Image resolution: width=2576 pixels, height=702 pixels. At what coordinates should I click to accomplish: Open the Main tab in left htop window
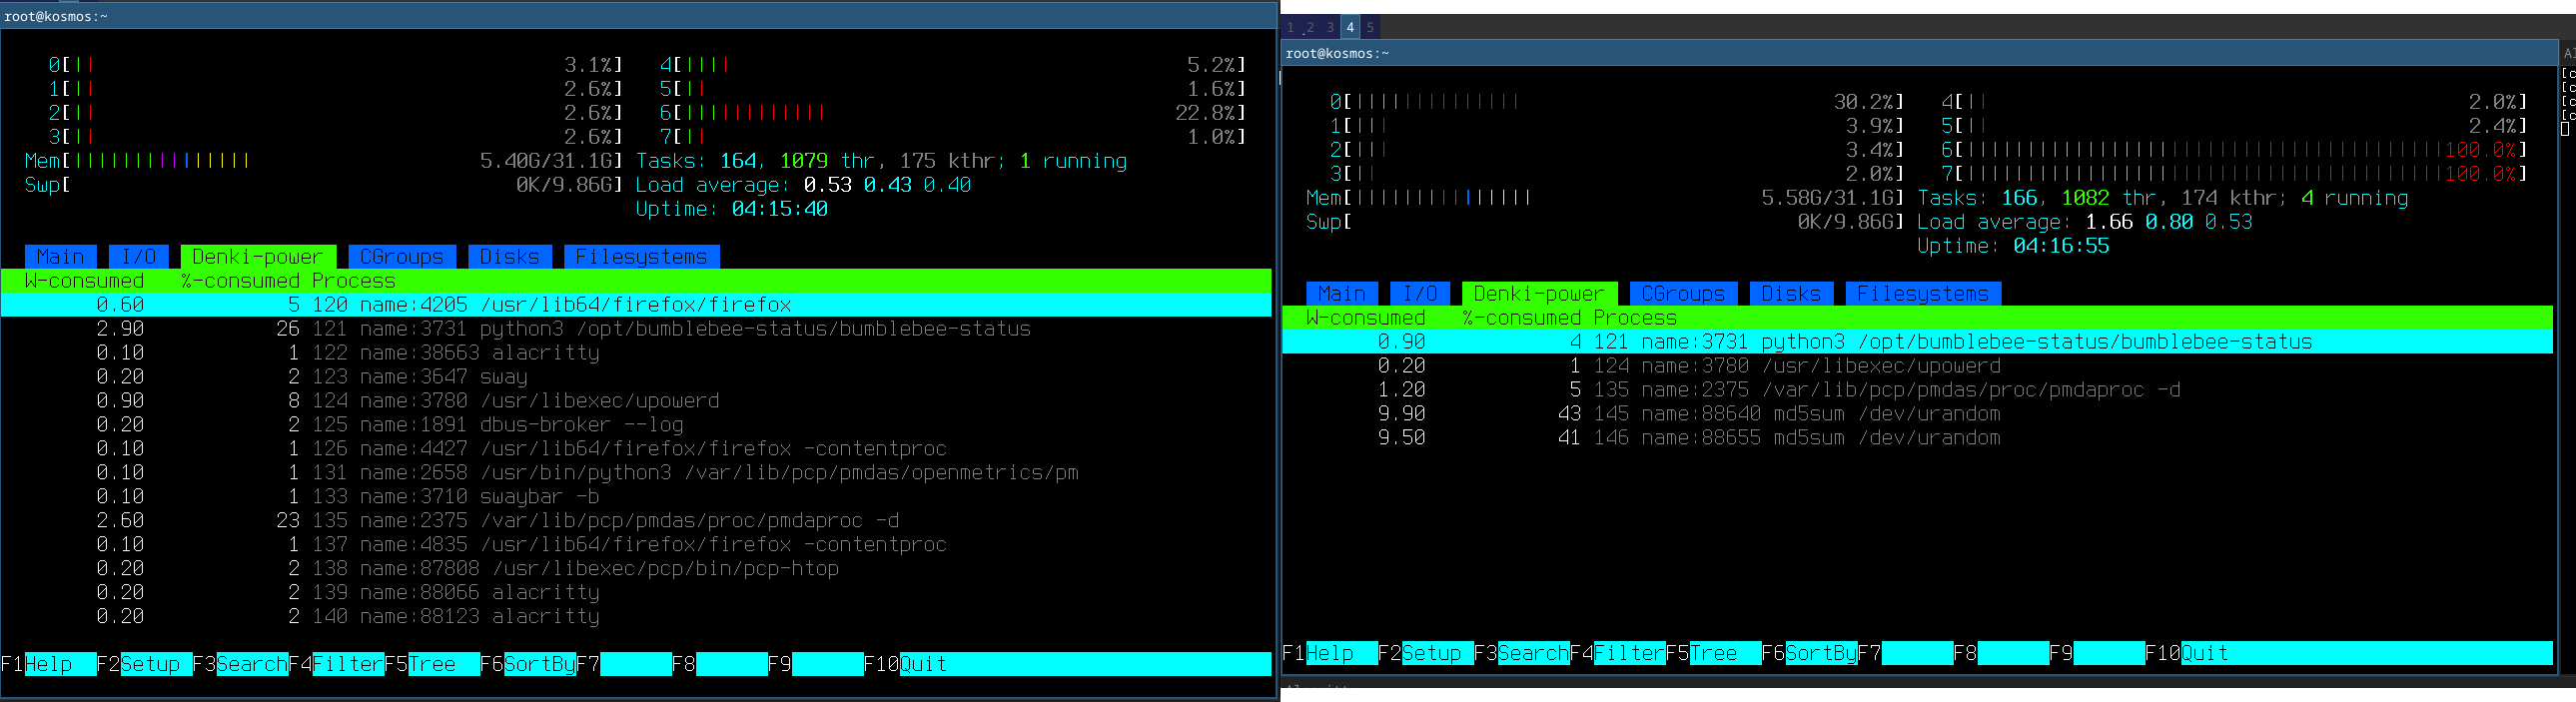(60, 257)
